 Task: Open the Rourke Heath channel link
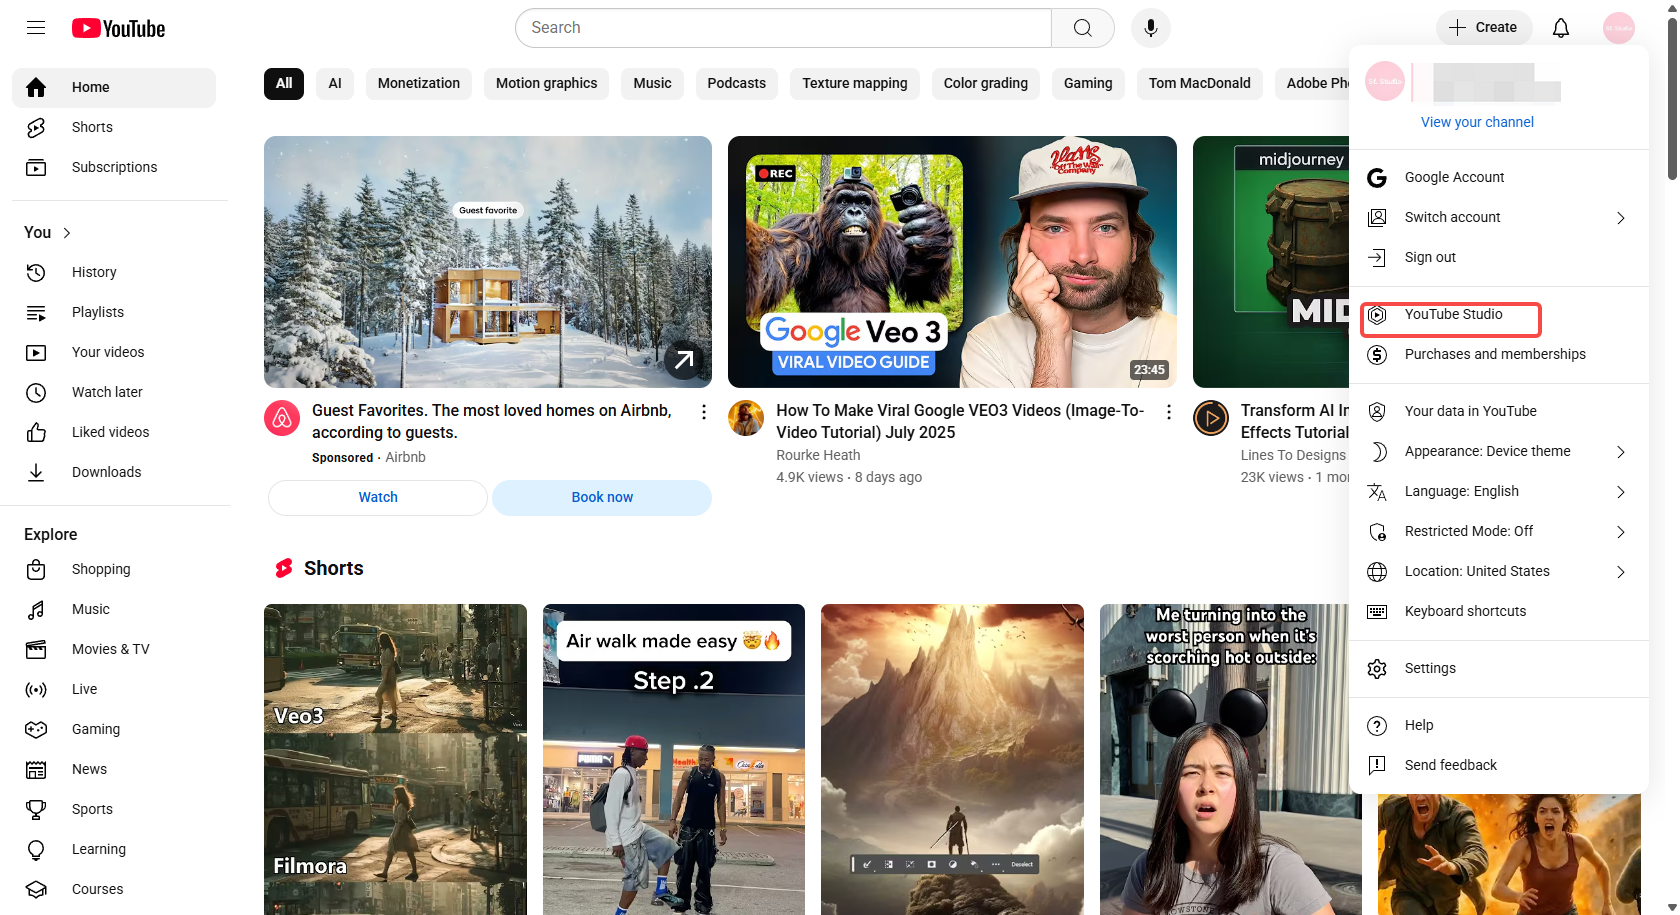pyautogui.click(x=818, y=455)
